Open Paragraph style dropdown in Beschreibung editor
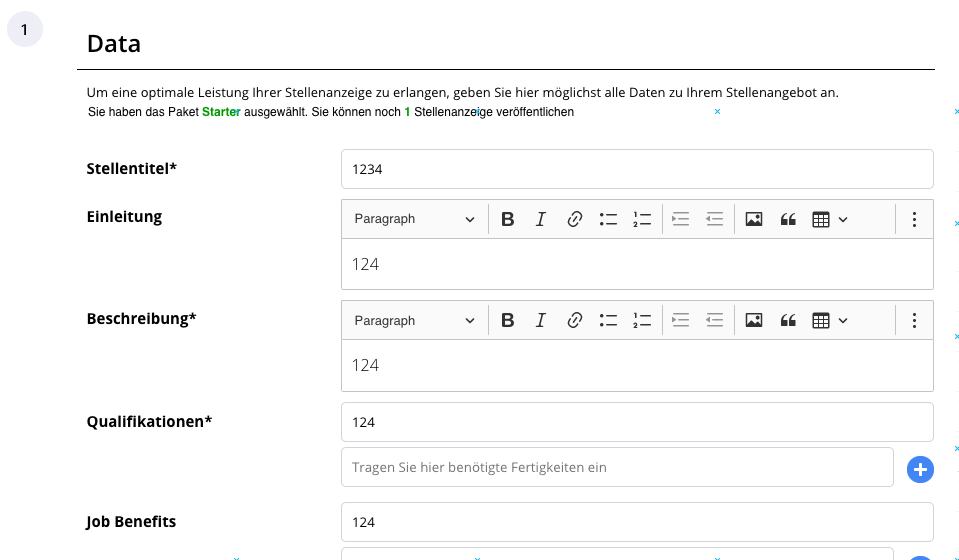The image size is (959, 560). [x=414, y=320]
